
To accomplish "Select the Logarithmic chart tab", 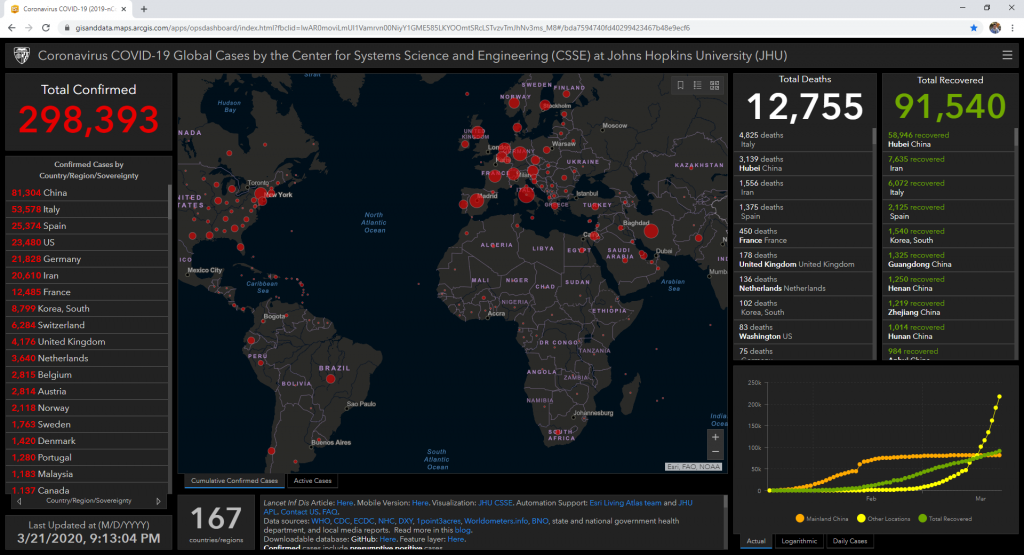I will pos(799,541).
